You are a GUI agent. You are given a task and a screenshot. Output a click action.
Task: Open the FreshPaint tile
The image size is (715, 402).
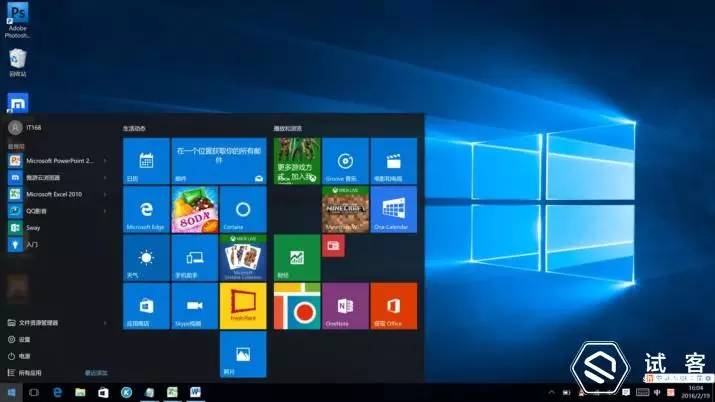(x=242, y=306)
